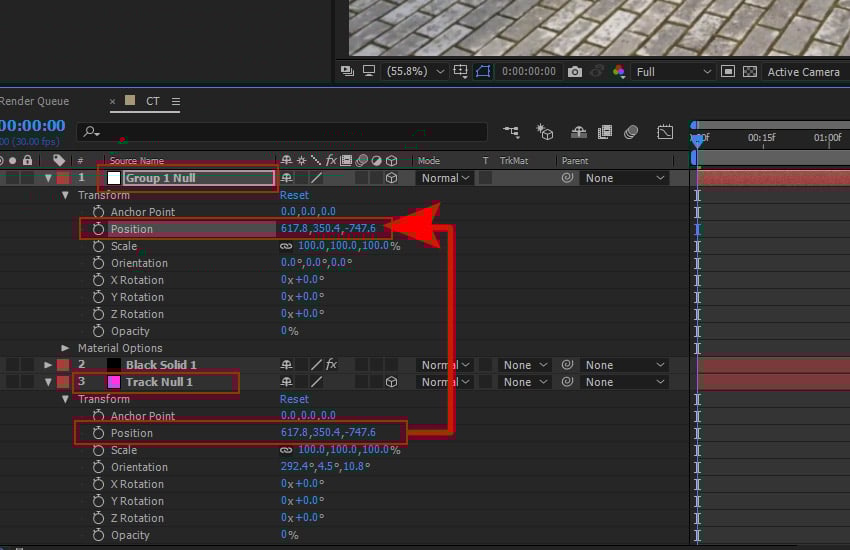The width and height of the screenshot is (850, 550).
Task: Click quality slash switch for Track Null 1
Action: click(x=317, y=382)
